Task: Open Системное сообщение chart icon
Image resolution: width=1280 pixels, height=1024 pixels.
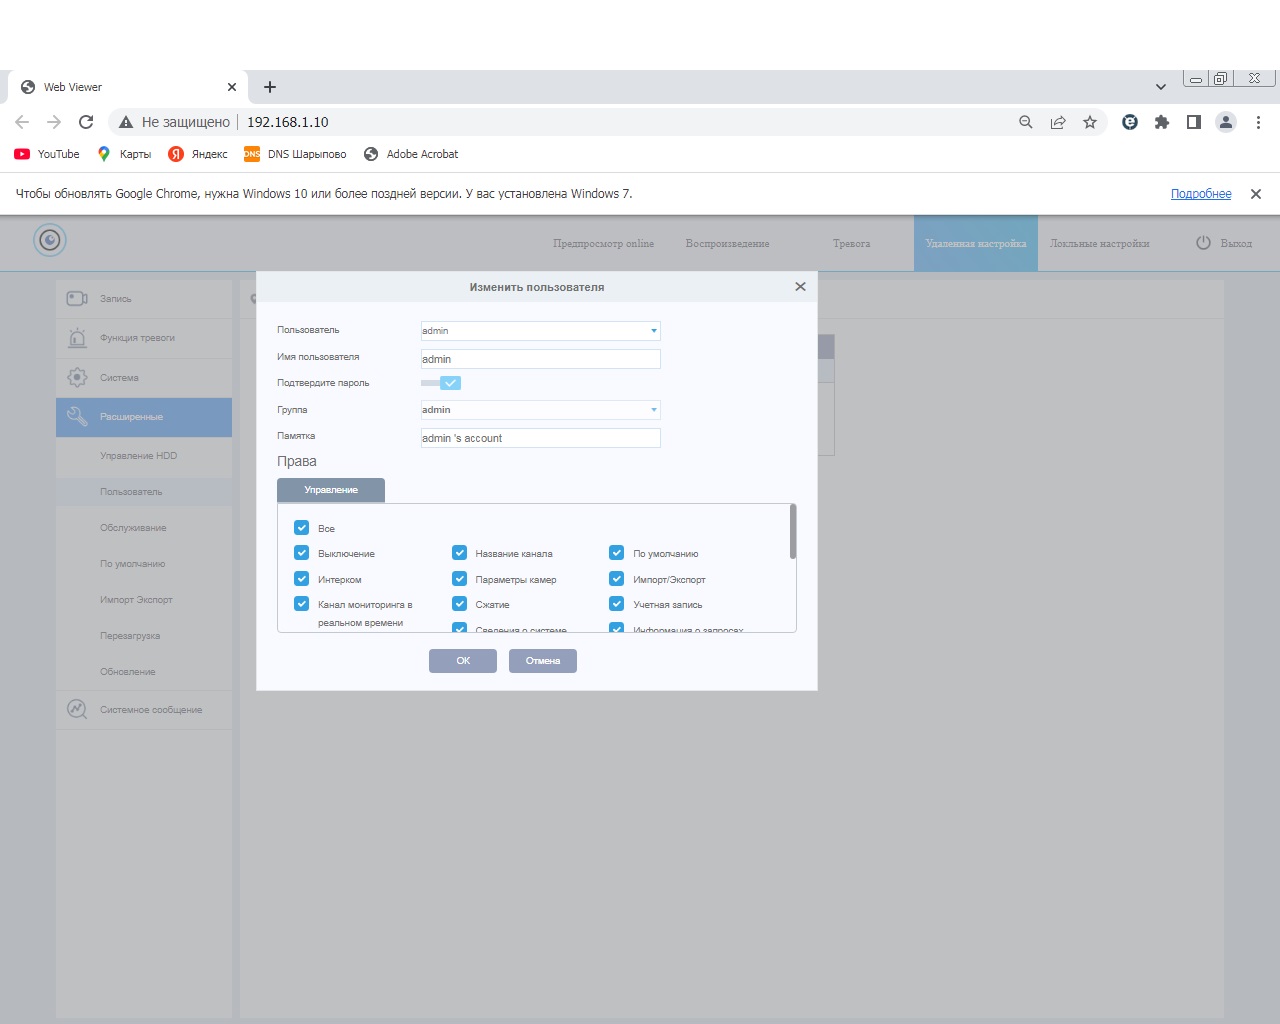Action: (x=77, y=709)
